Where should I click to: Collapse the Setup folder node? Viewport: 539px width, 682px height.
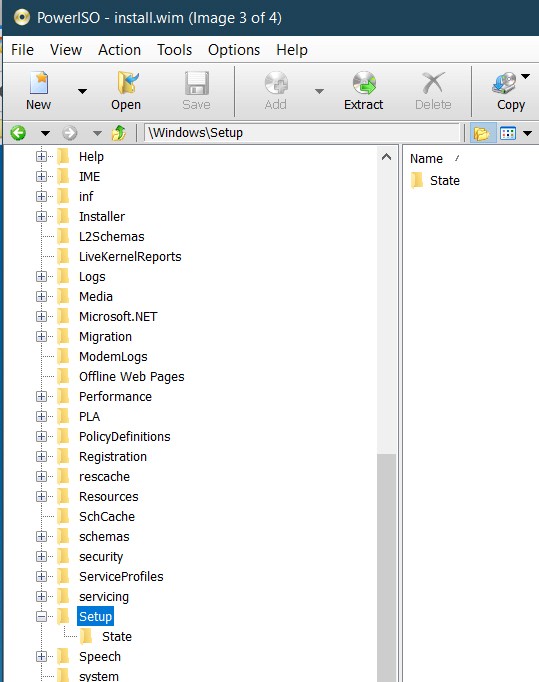tap(42, 616)
